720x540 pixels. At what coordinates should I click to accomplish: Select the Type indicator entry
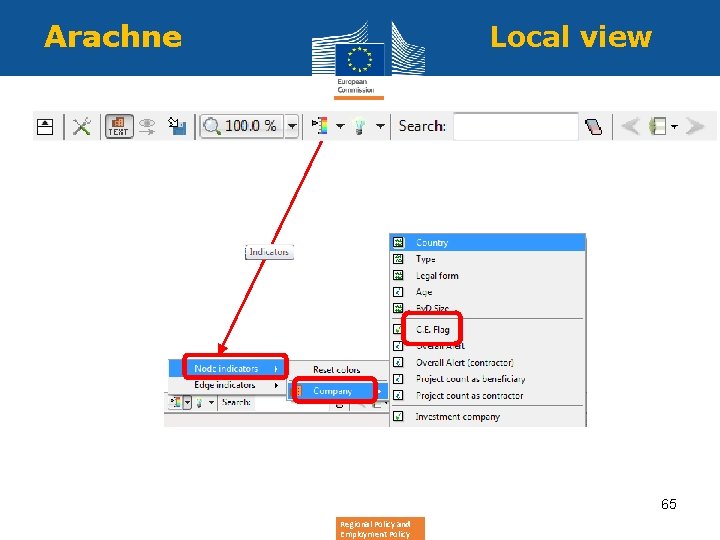[488, 259]
